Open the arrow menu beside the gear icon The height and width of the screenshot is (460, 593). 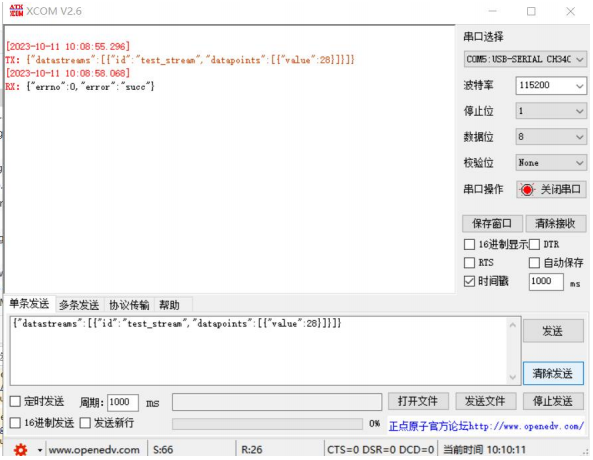[39, 450]
